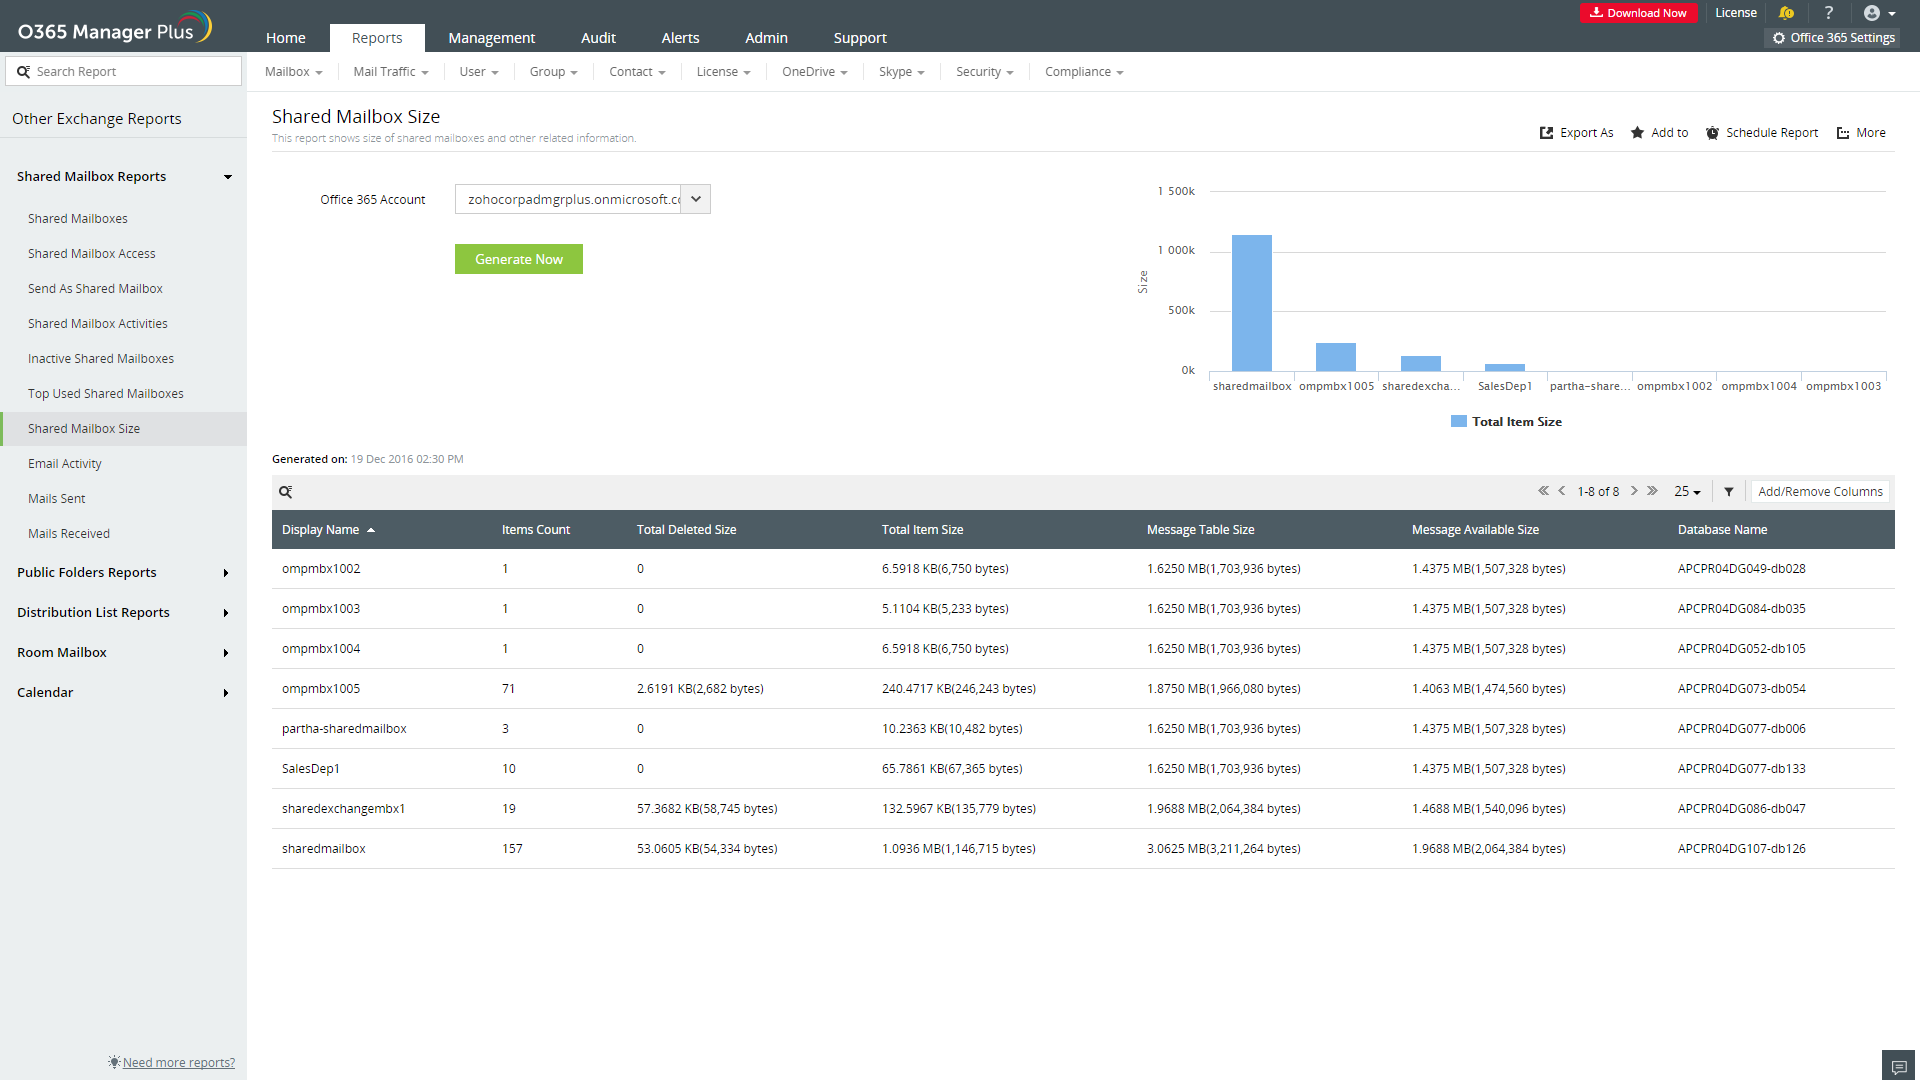Screen dimensions: 1920x1080
Task: Open the More options icon
Action: click(1843, 133)
